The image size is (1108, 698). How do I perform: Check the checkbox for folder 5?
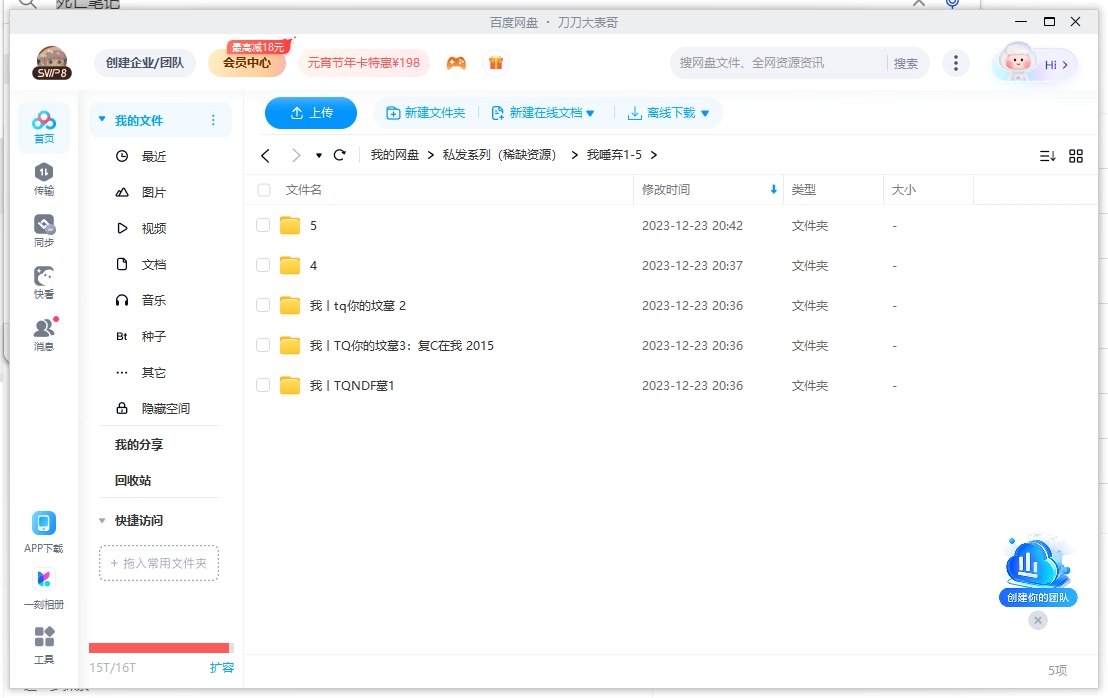click(x=262, y=225)
